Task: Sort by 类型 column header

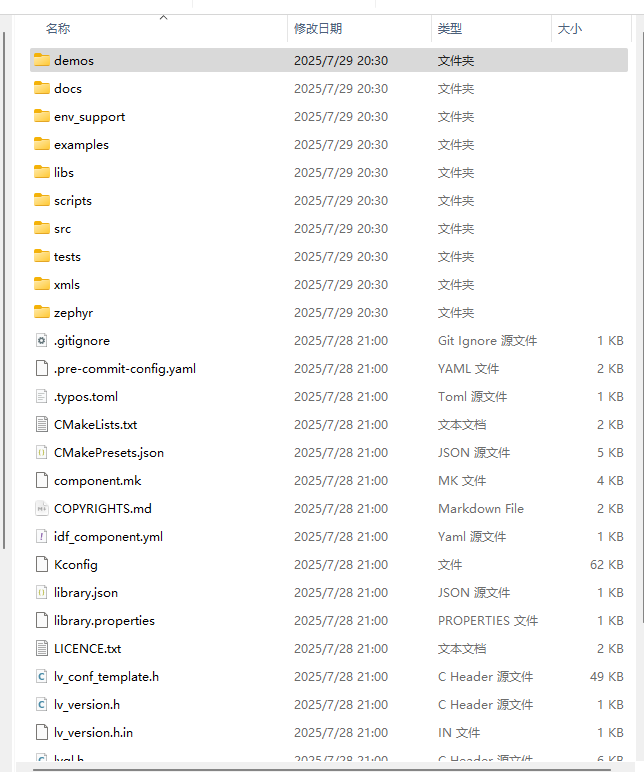Action: pyautogui.click(x=450, y=29)
